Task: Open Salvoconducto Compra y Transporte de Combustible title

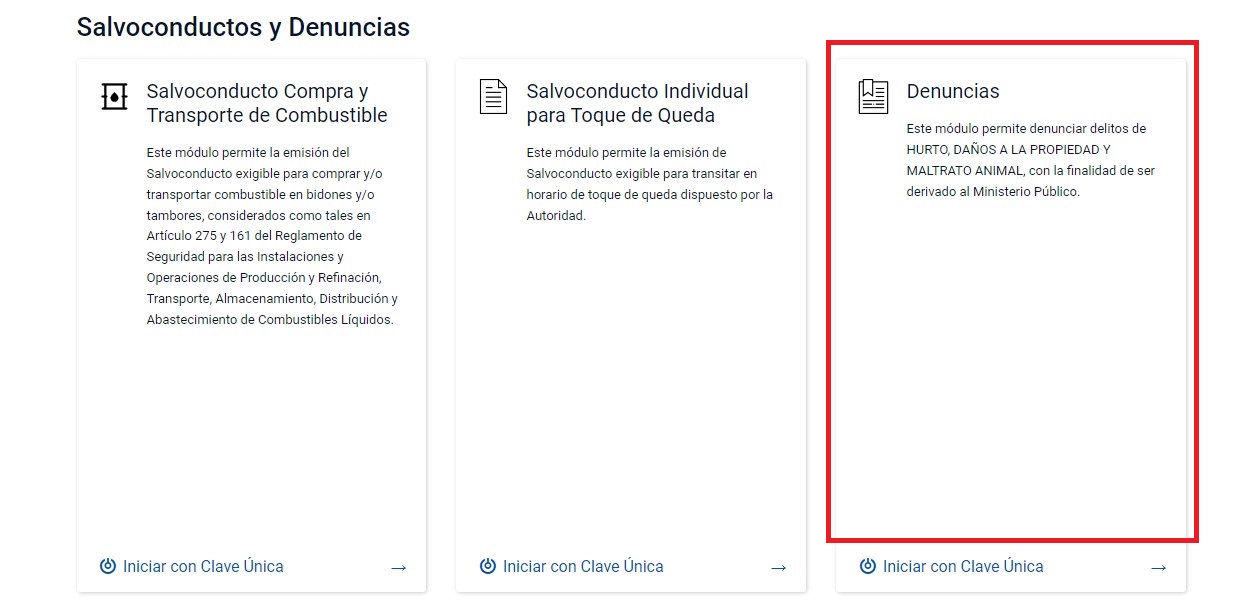Action: [267, 103]
